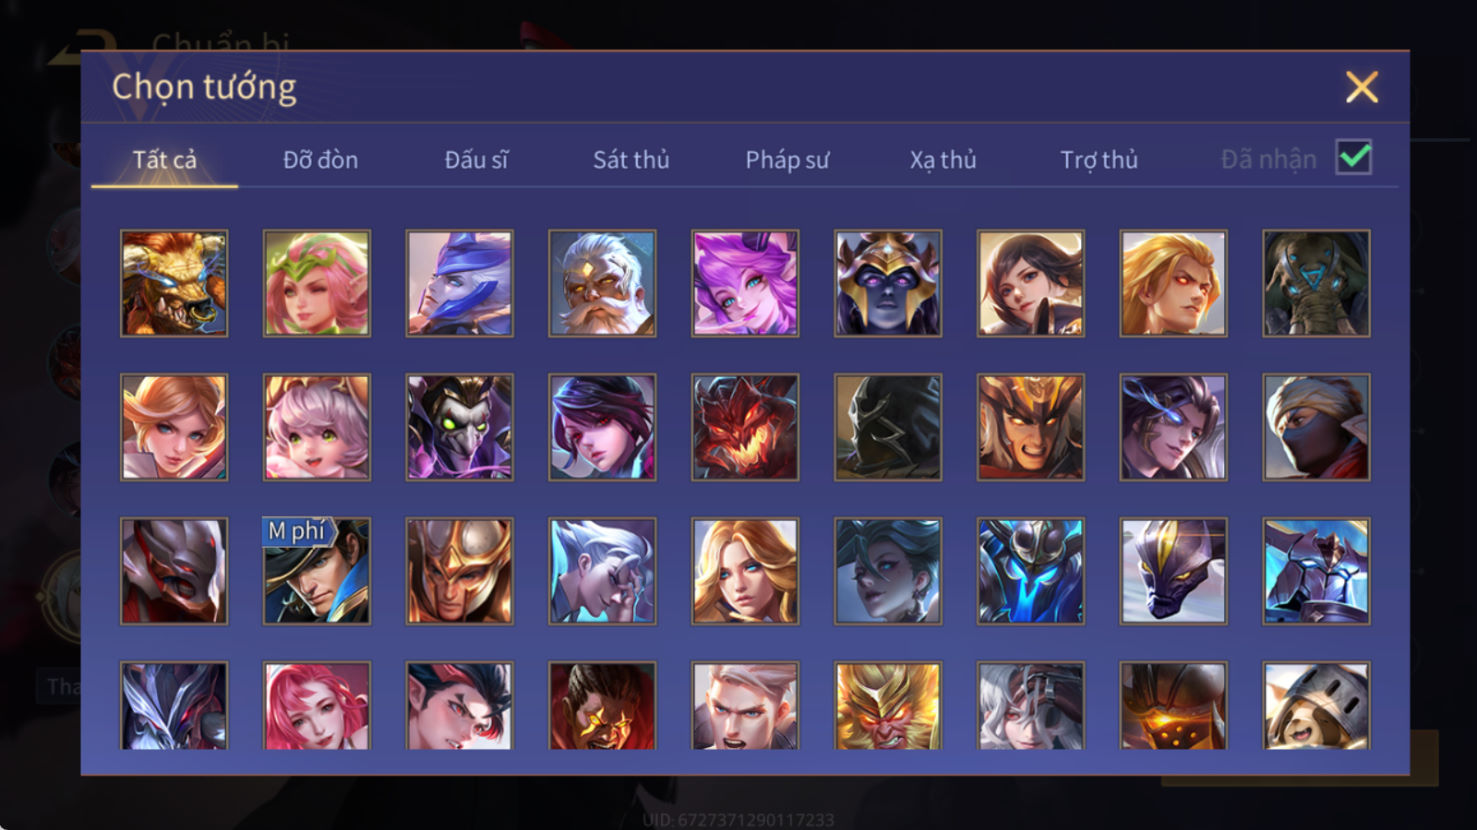
Task: Filter heroes by Trợ thủ tab
Action: 1099,160
